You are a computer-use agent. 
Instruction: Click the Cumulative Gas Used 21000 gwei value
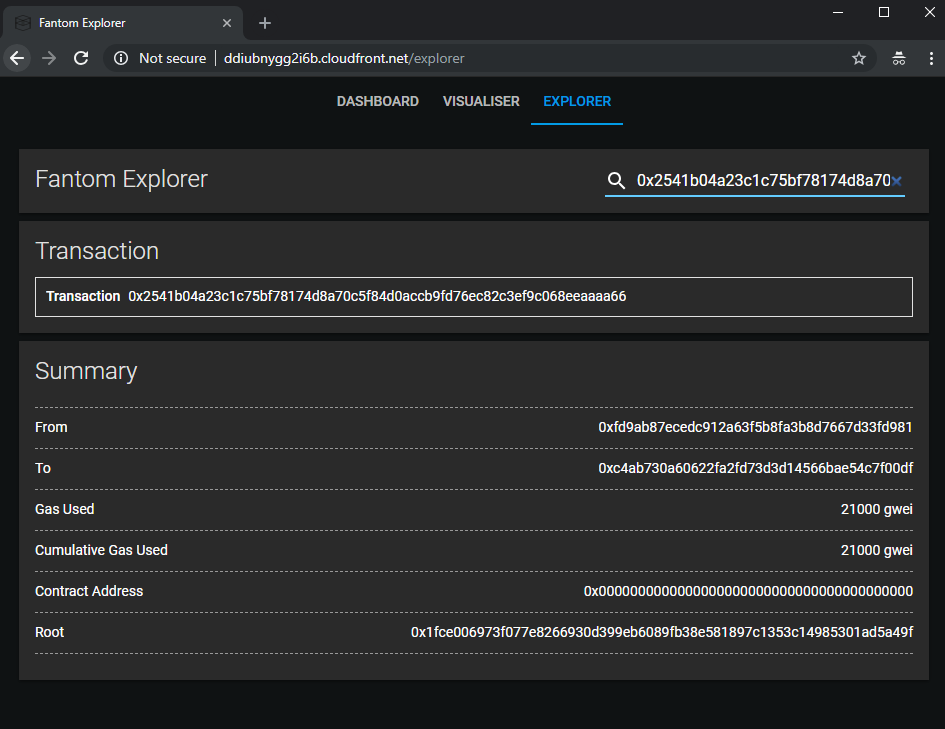pos(876,550)
